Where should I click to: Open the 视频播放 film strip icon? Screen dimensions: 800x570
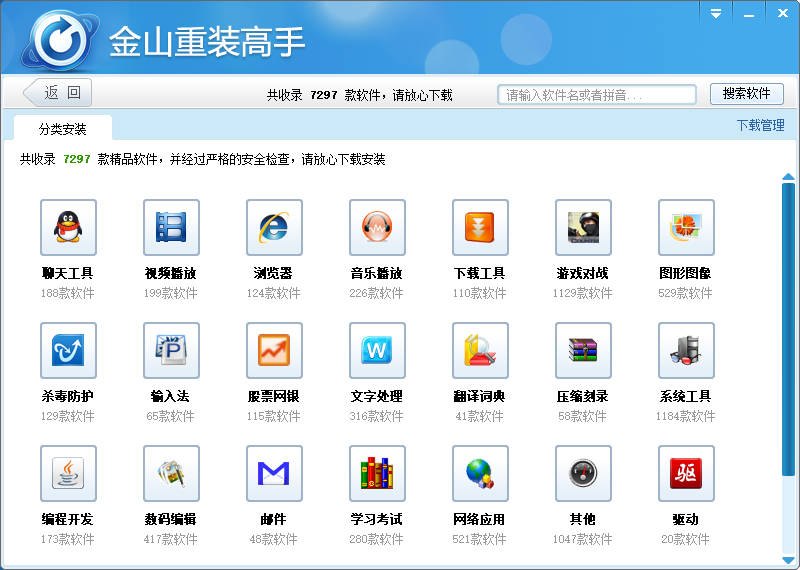coord(171,228)
